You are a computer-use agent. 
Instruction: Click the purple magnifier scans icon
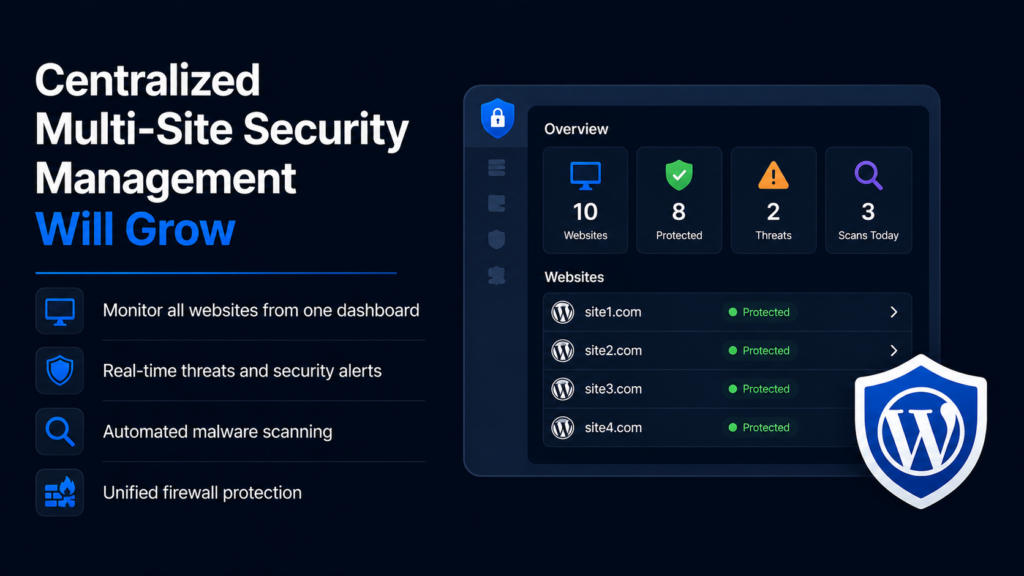click(869, 176)
